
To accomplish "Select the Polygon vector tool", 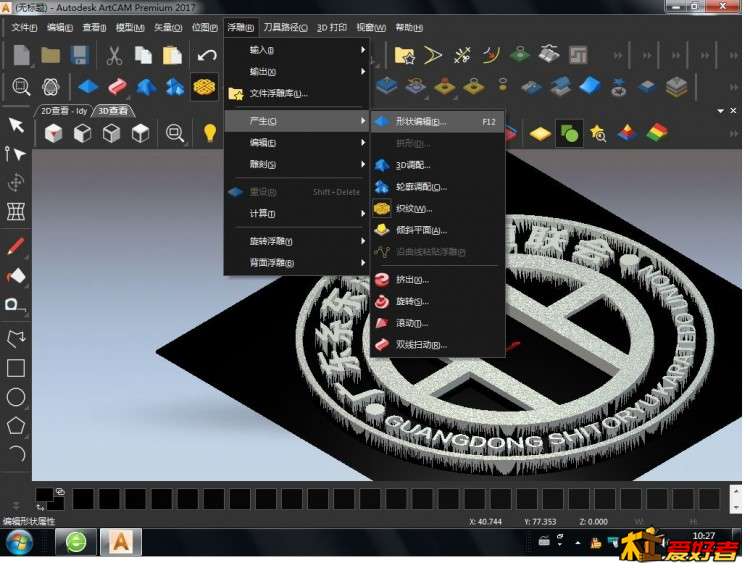I will point(16,425).
